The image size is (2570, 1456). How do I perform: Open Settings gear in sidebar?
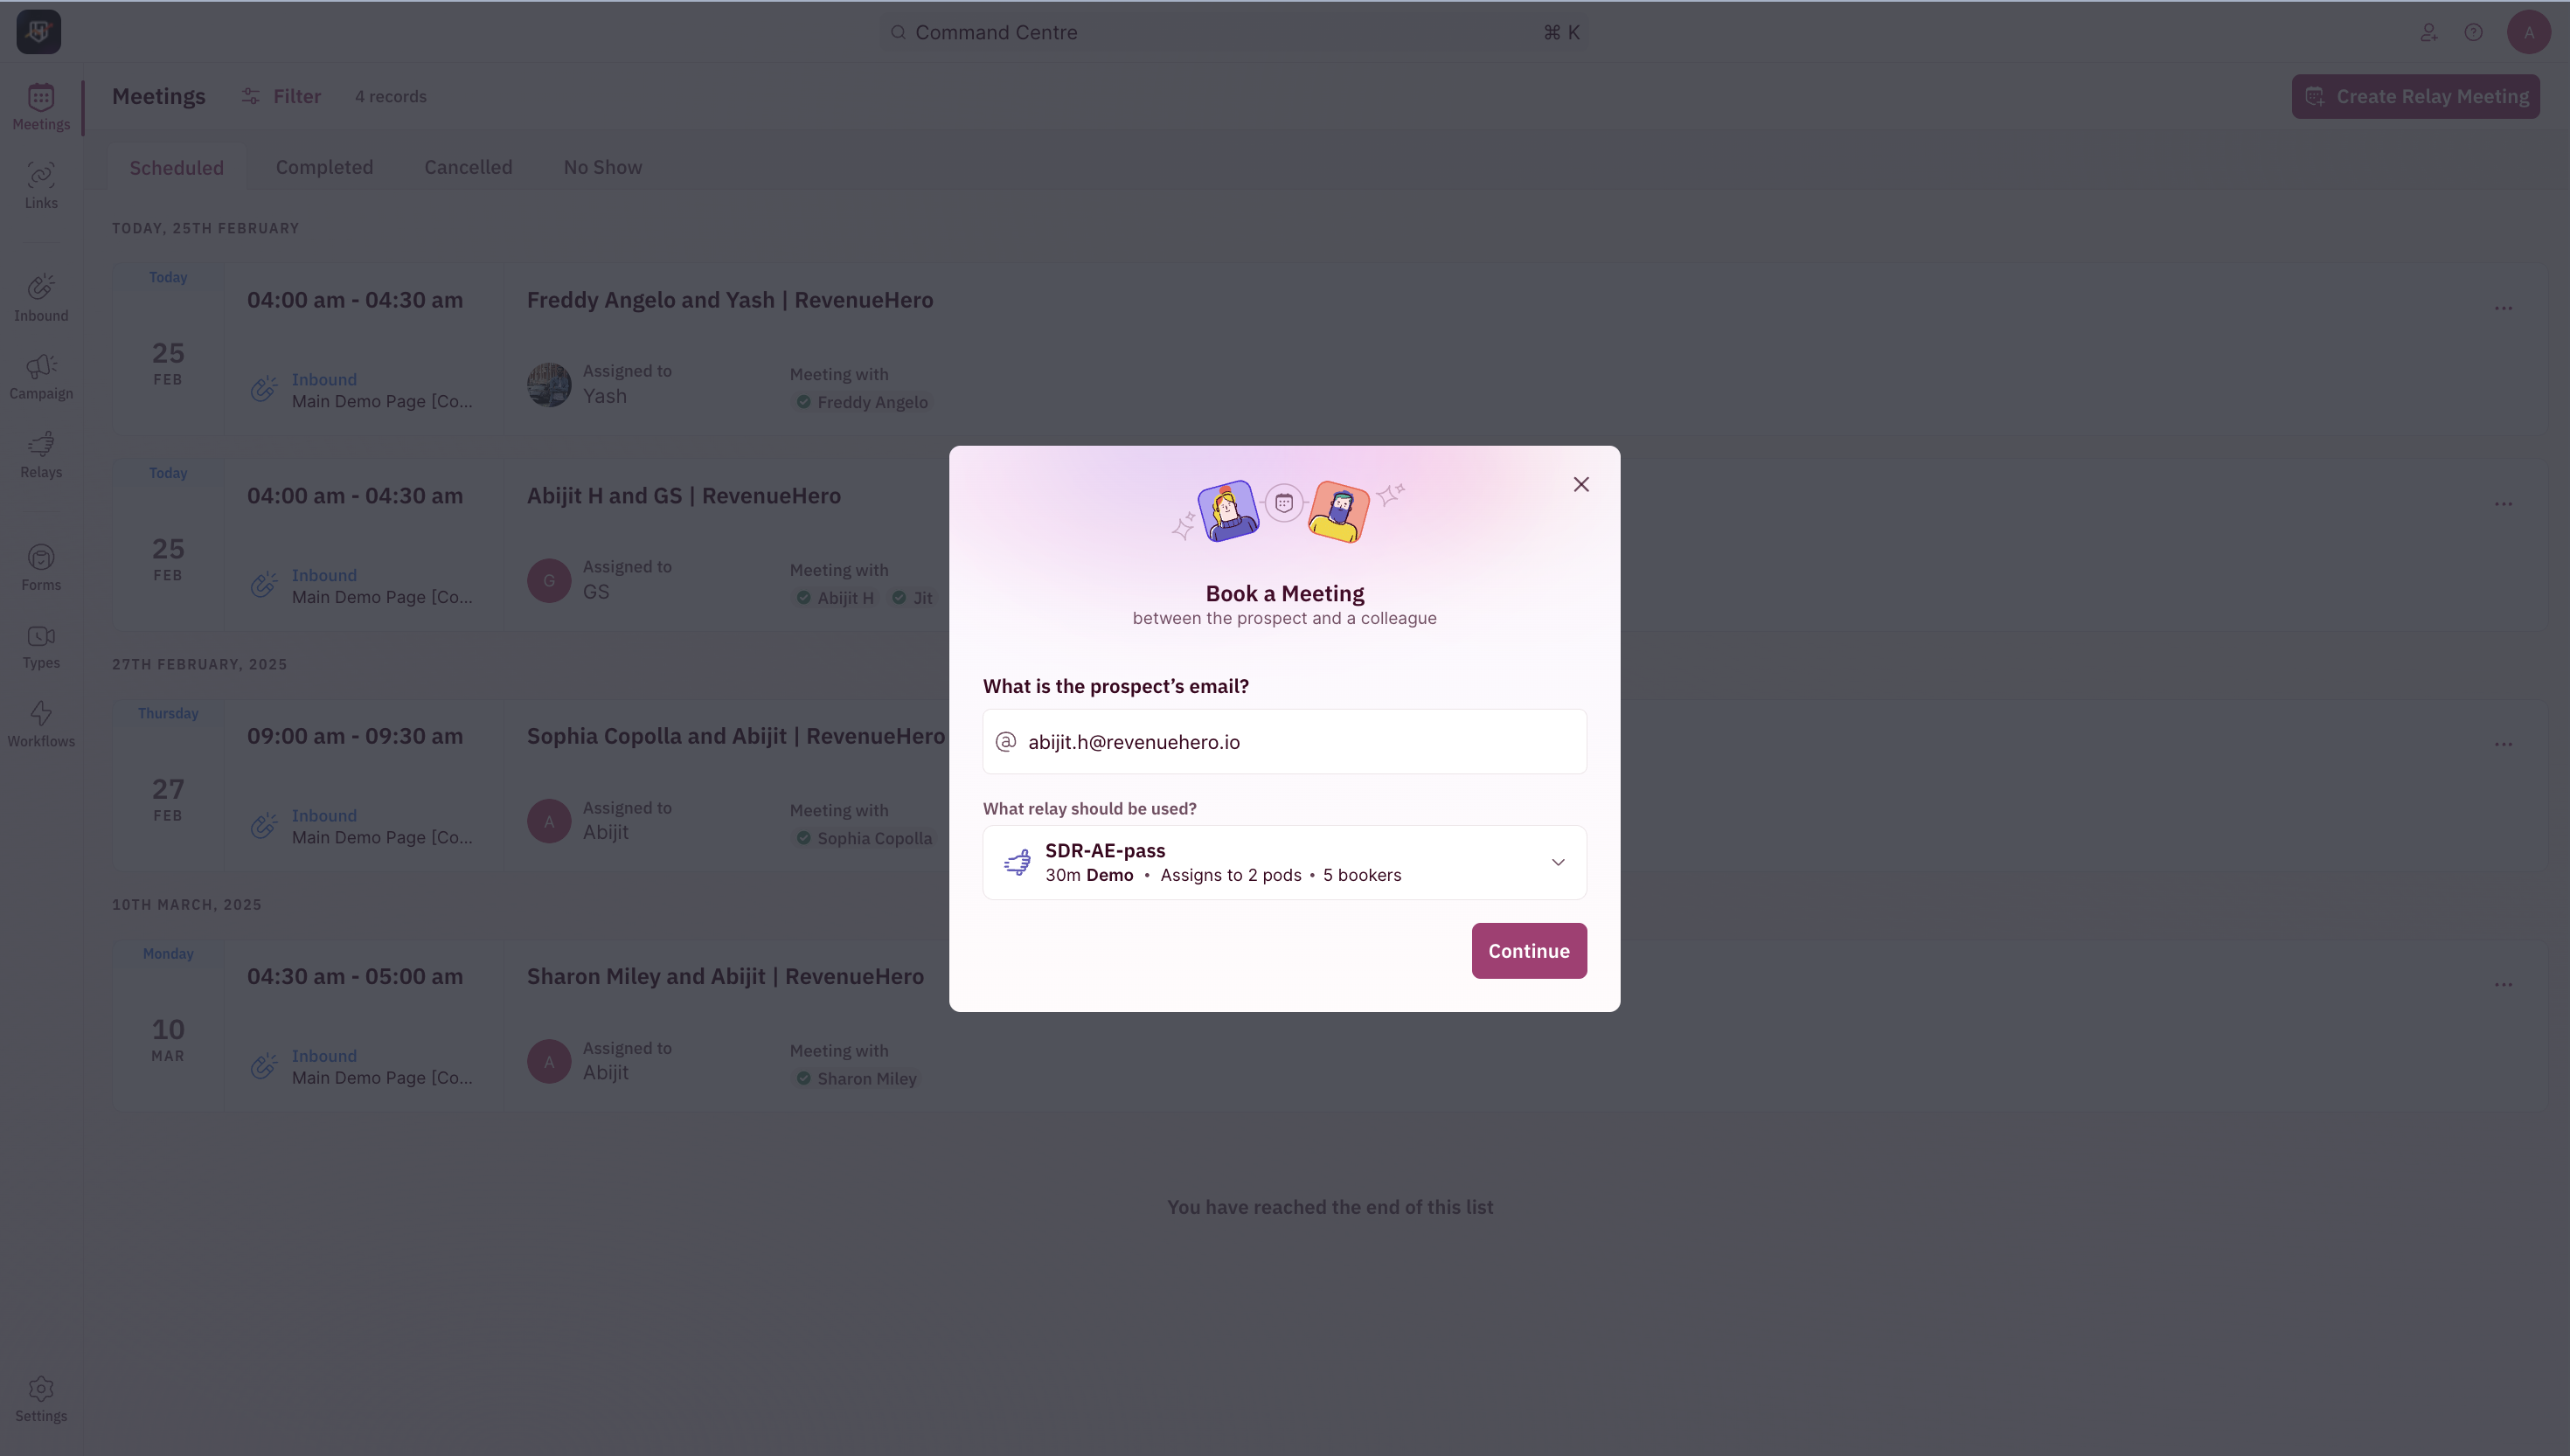click(41, 1399)
